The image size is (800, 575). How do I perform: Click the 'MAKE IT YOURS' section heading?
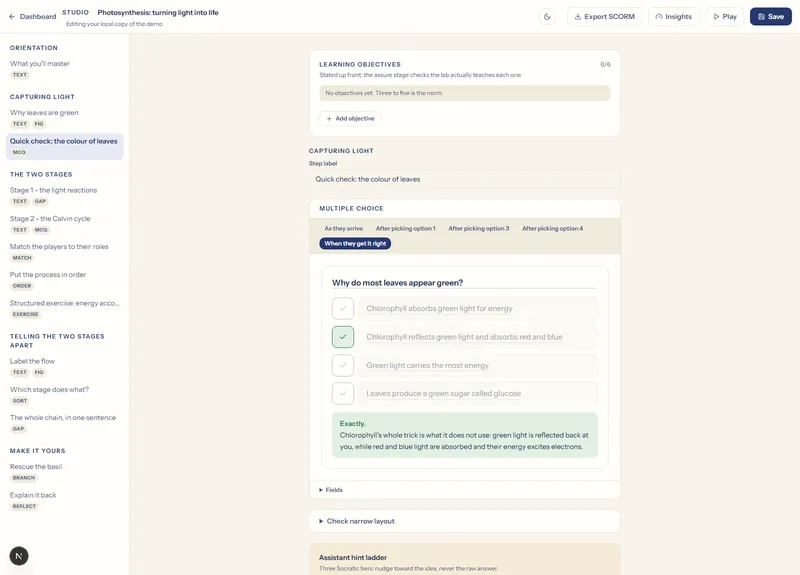tap(38, 451)
